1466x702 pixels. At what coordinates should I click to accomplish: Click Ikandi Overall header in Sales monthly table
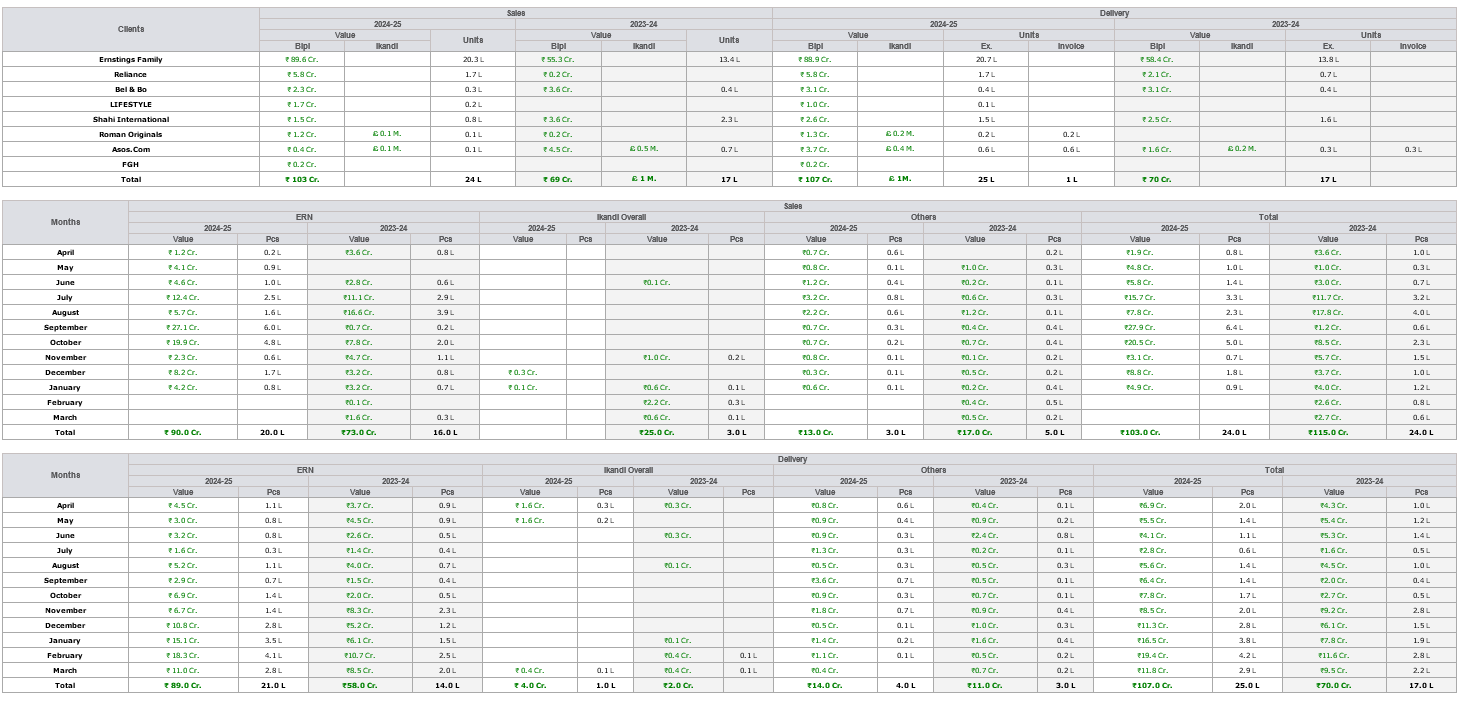click(622, 217)
